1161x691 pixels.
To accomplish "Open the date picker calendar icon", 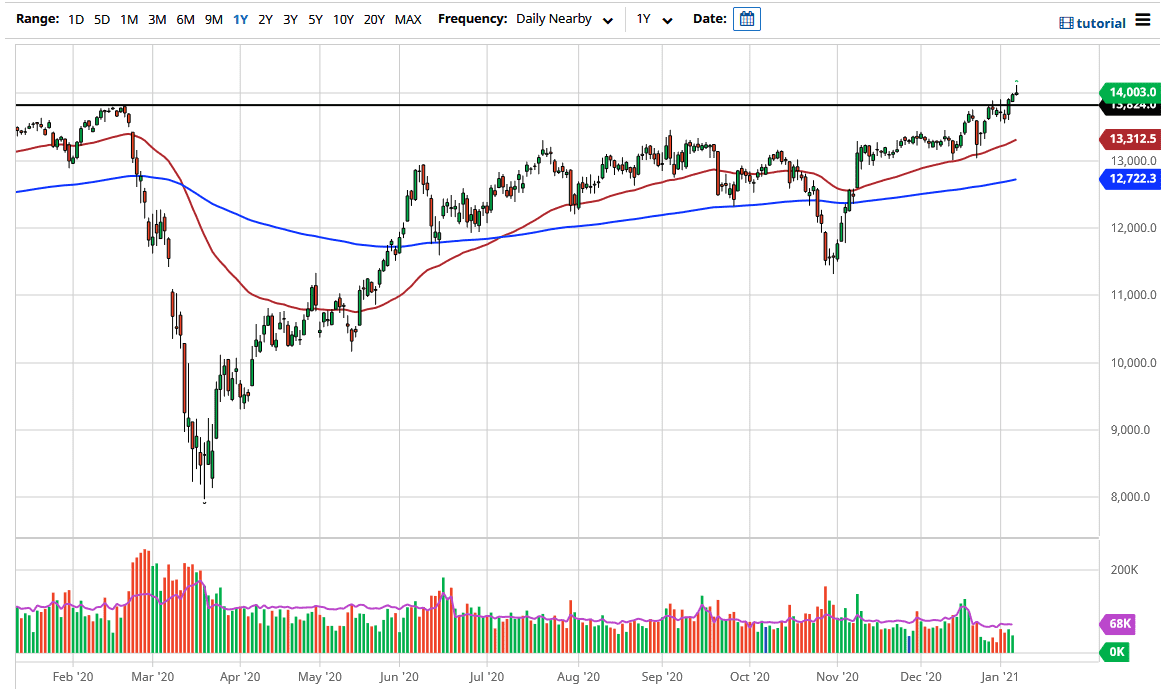I will (746, 19).
